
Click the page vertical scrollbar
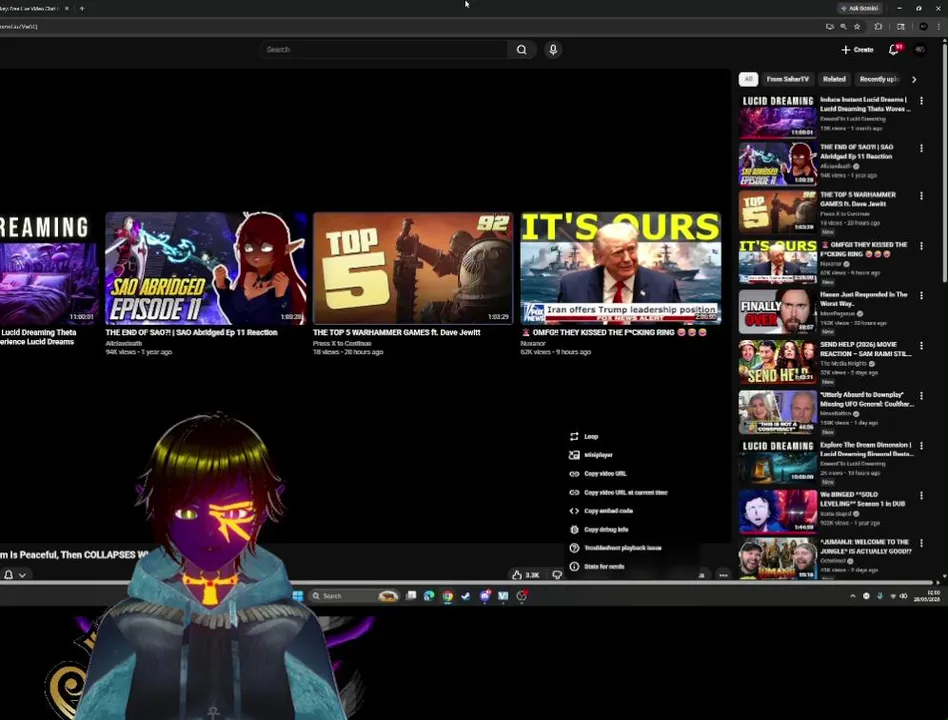[944, 163]
